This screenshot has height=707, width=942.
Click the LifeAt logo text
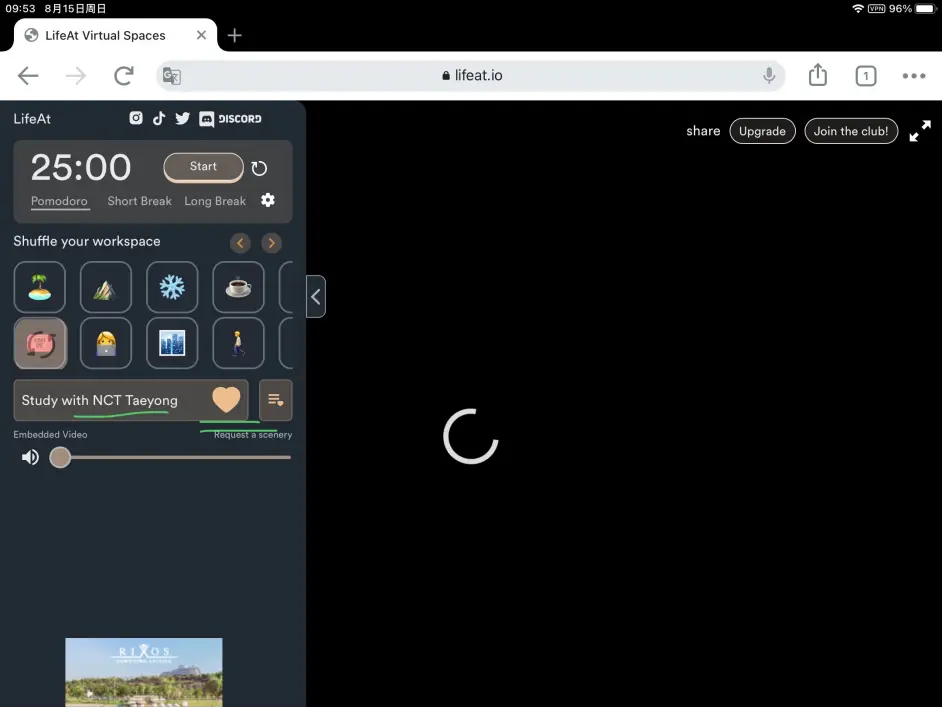click(x=32, y=119)
